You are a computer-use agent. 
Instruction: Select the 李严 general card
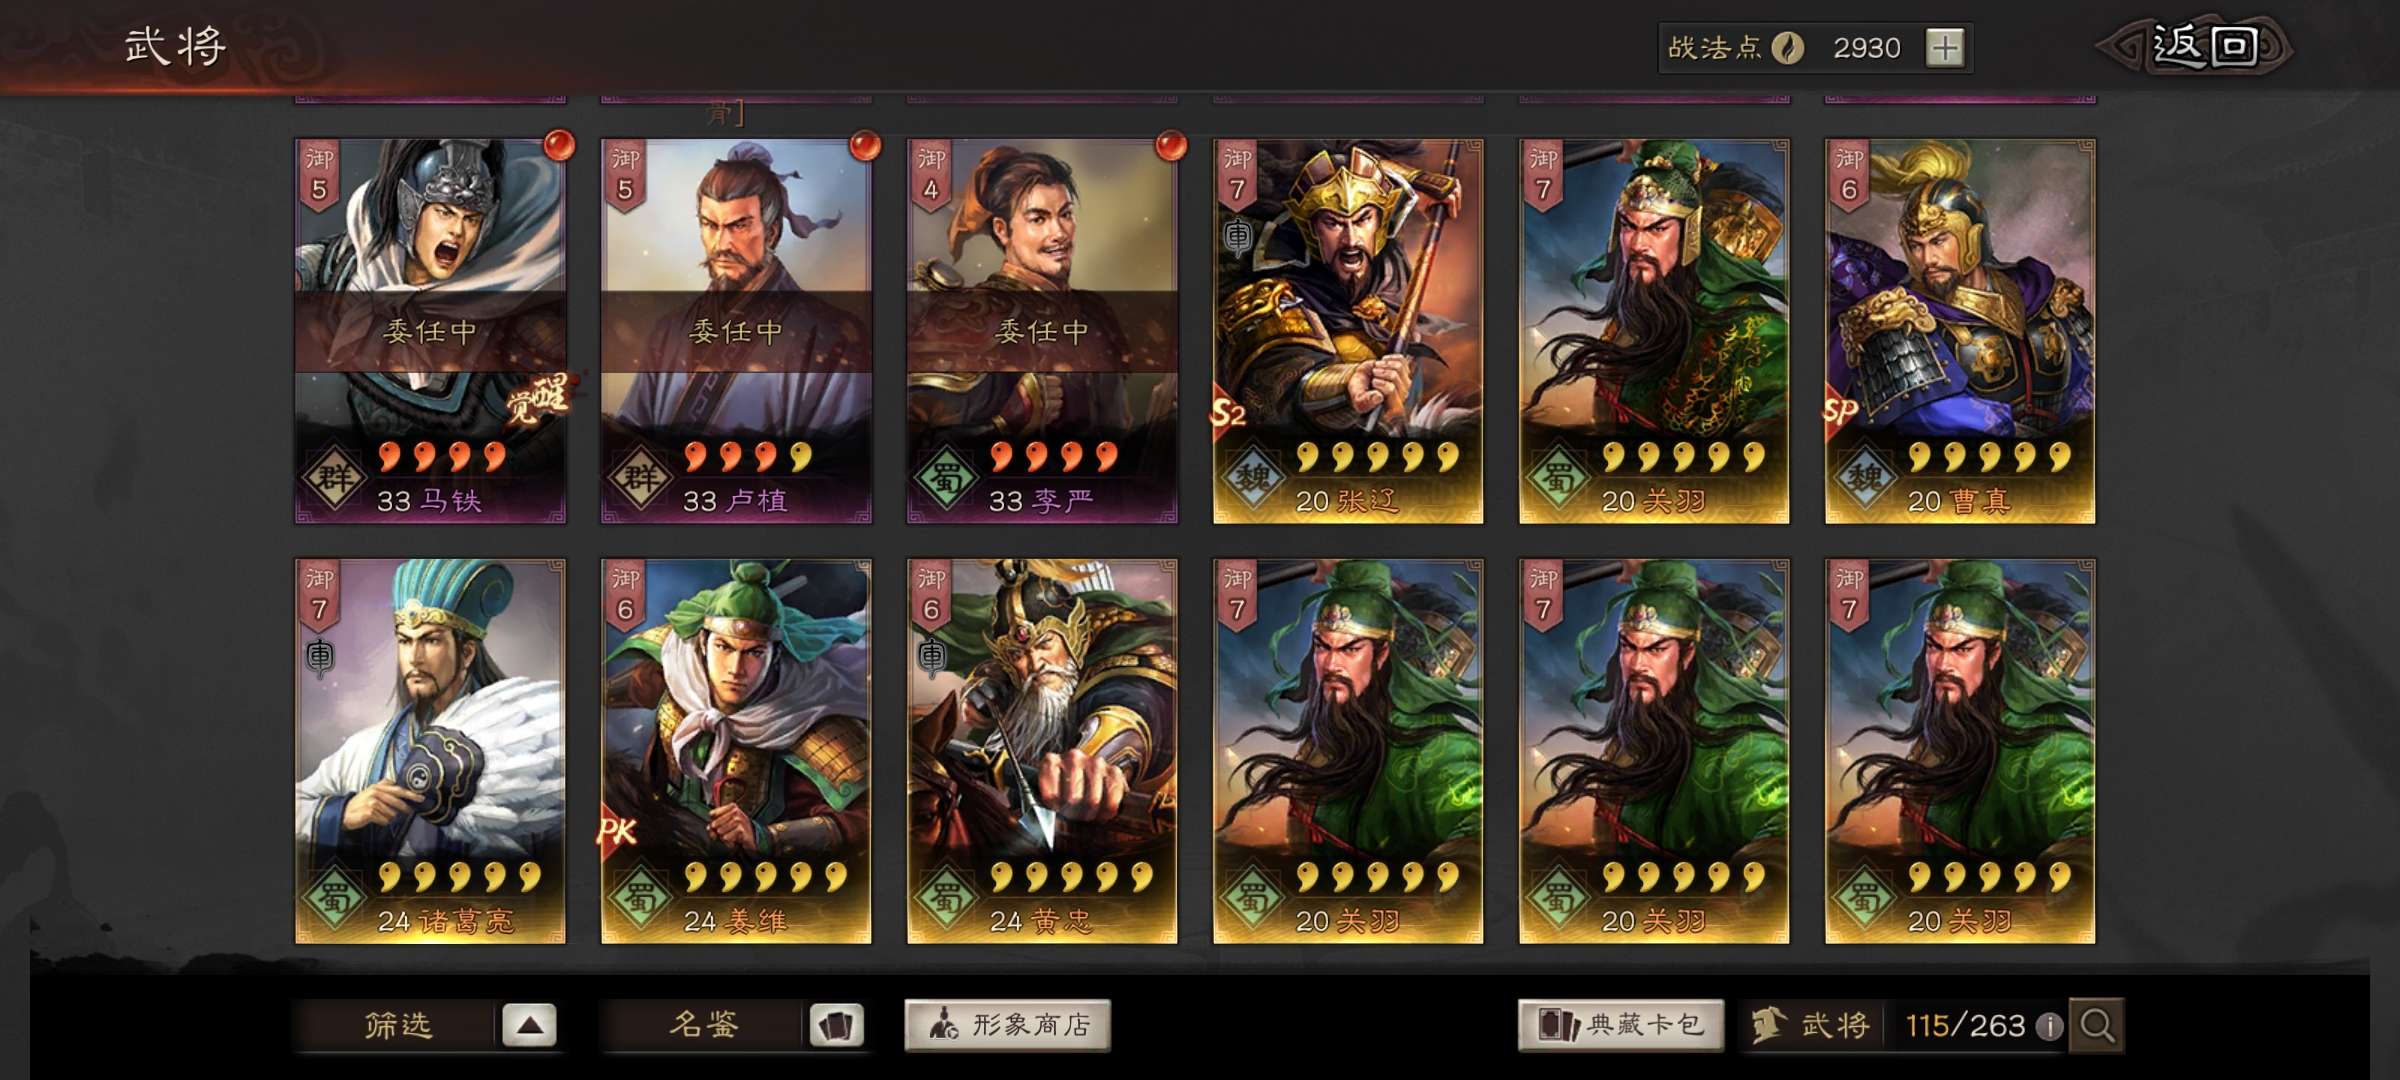[1042, 331]
